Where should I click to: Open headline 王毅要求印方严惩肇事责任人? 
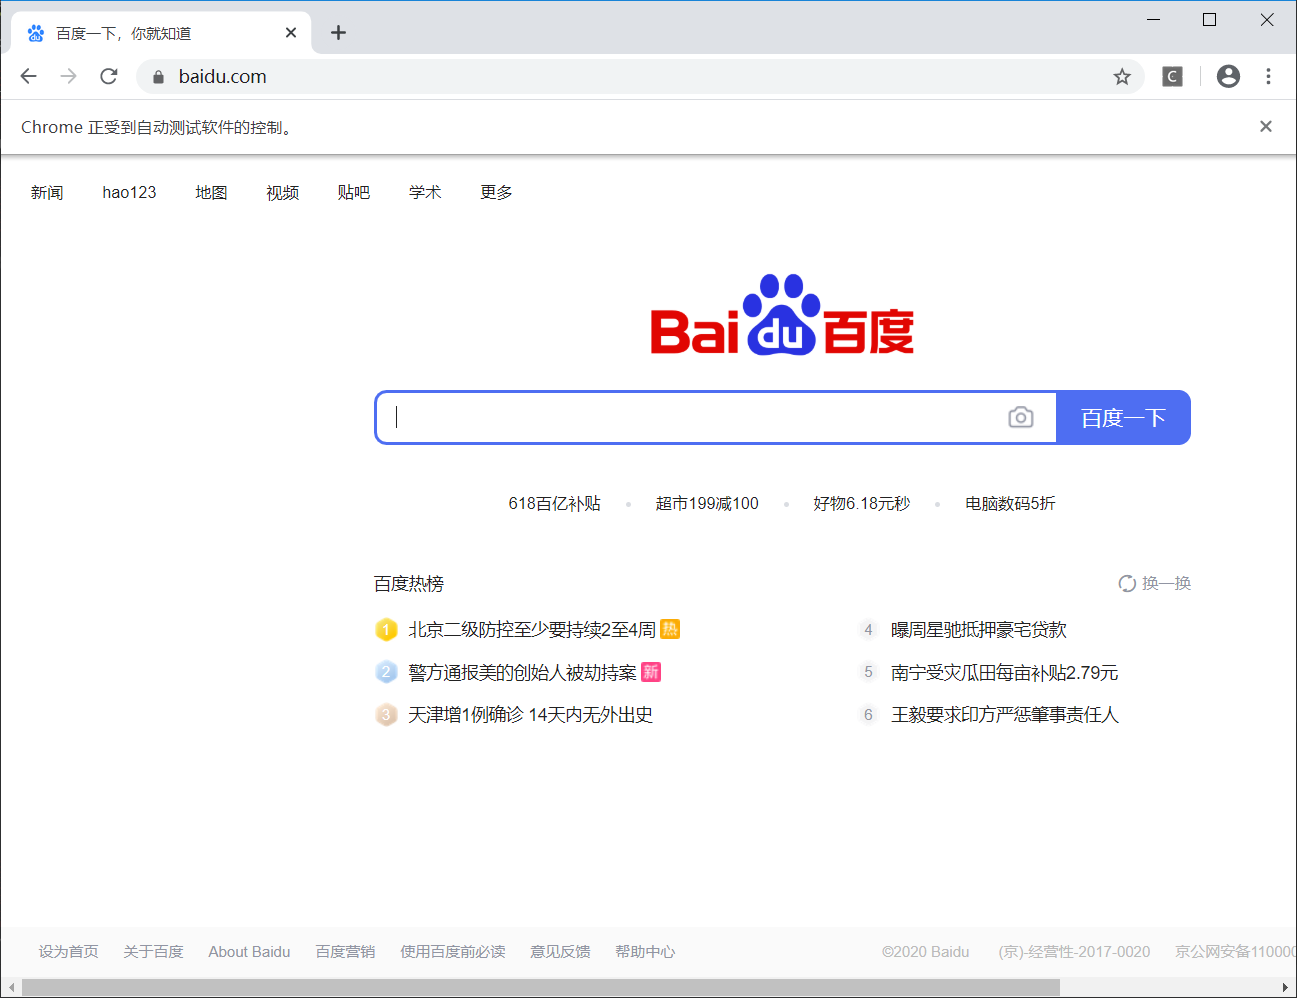[x=1005, y=715]
